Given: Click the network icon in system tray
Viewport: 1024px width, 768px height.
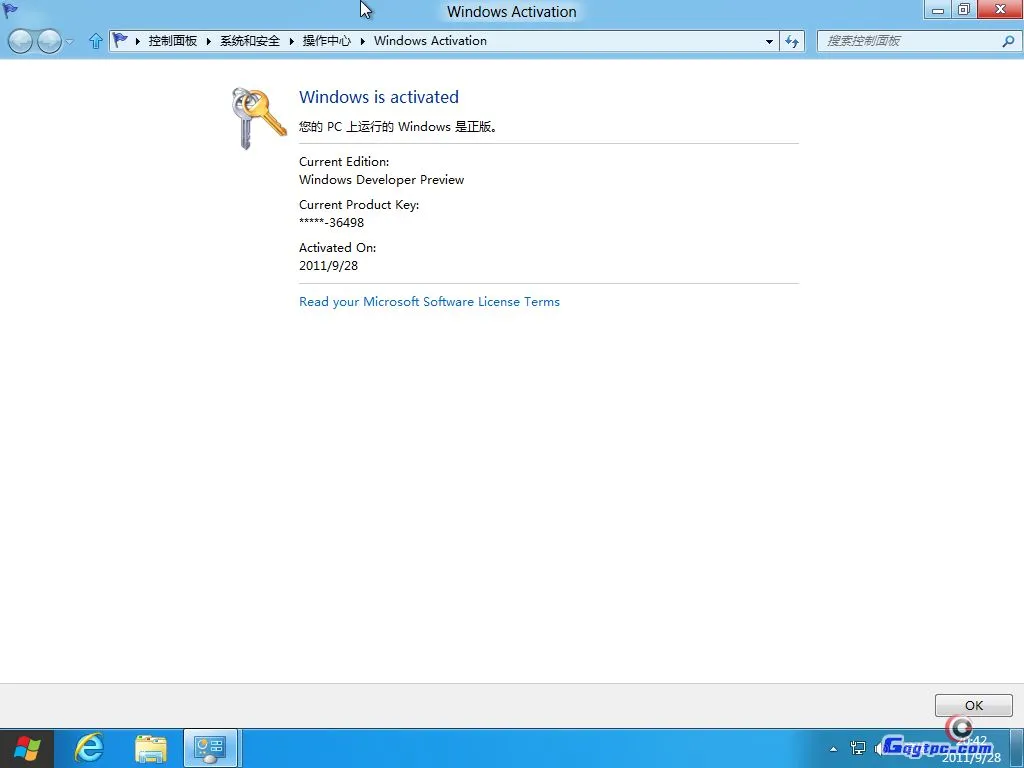Looking at the screenshot, I should tap(858, 748).
